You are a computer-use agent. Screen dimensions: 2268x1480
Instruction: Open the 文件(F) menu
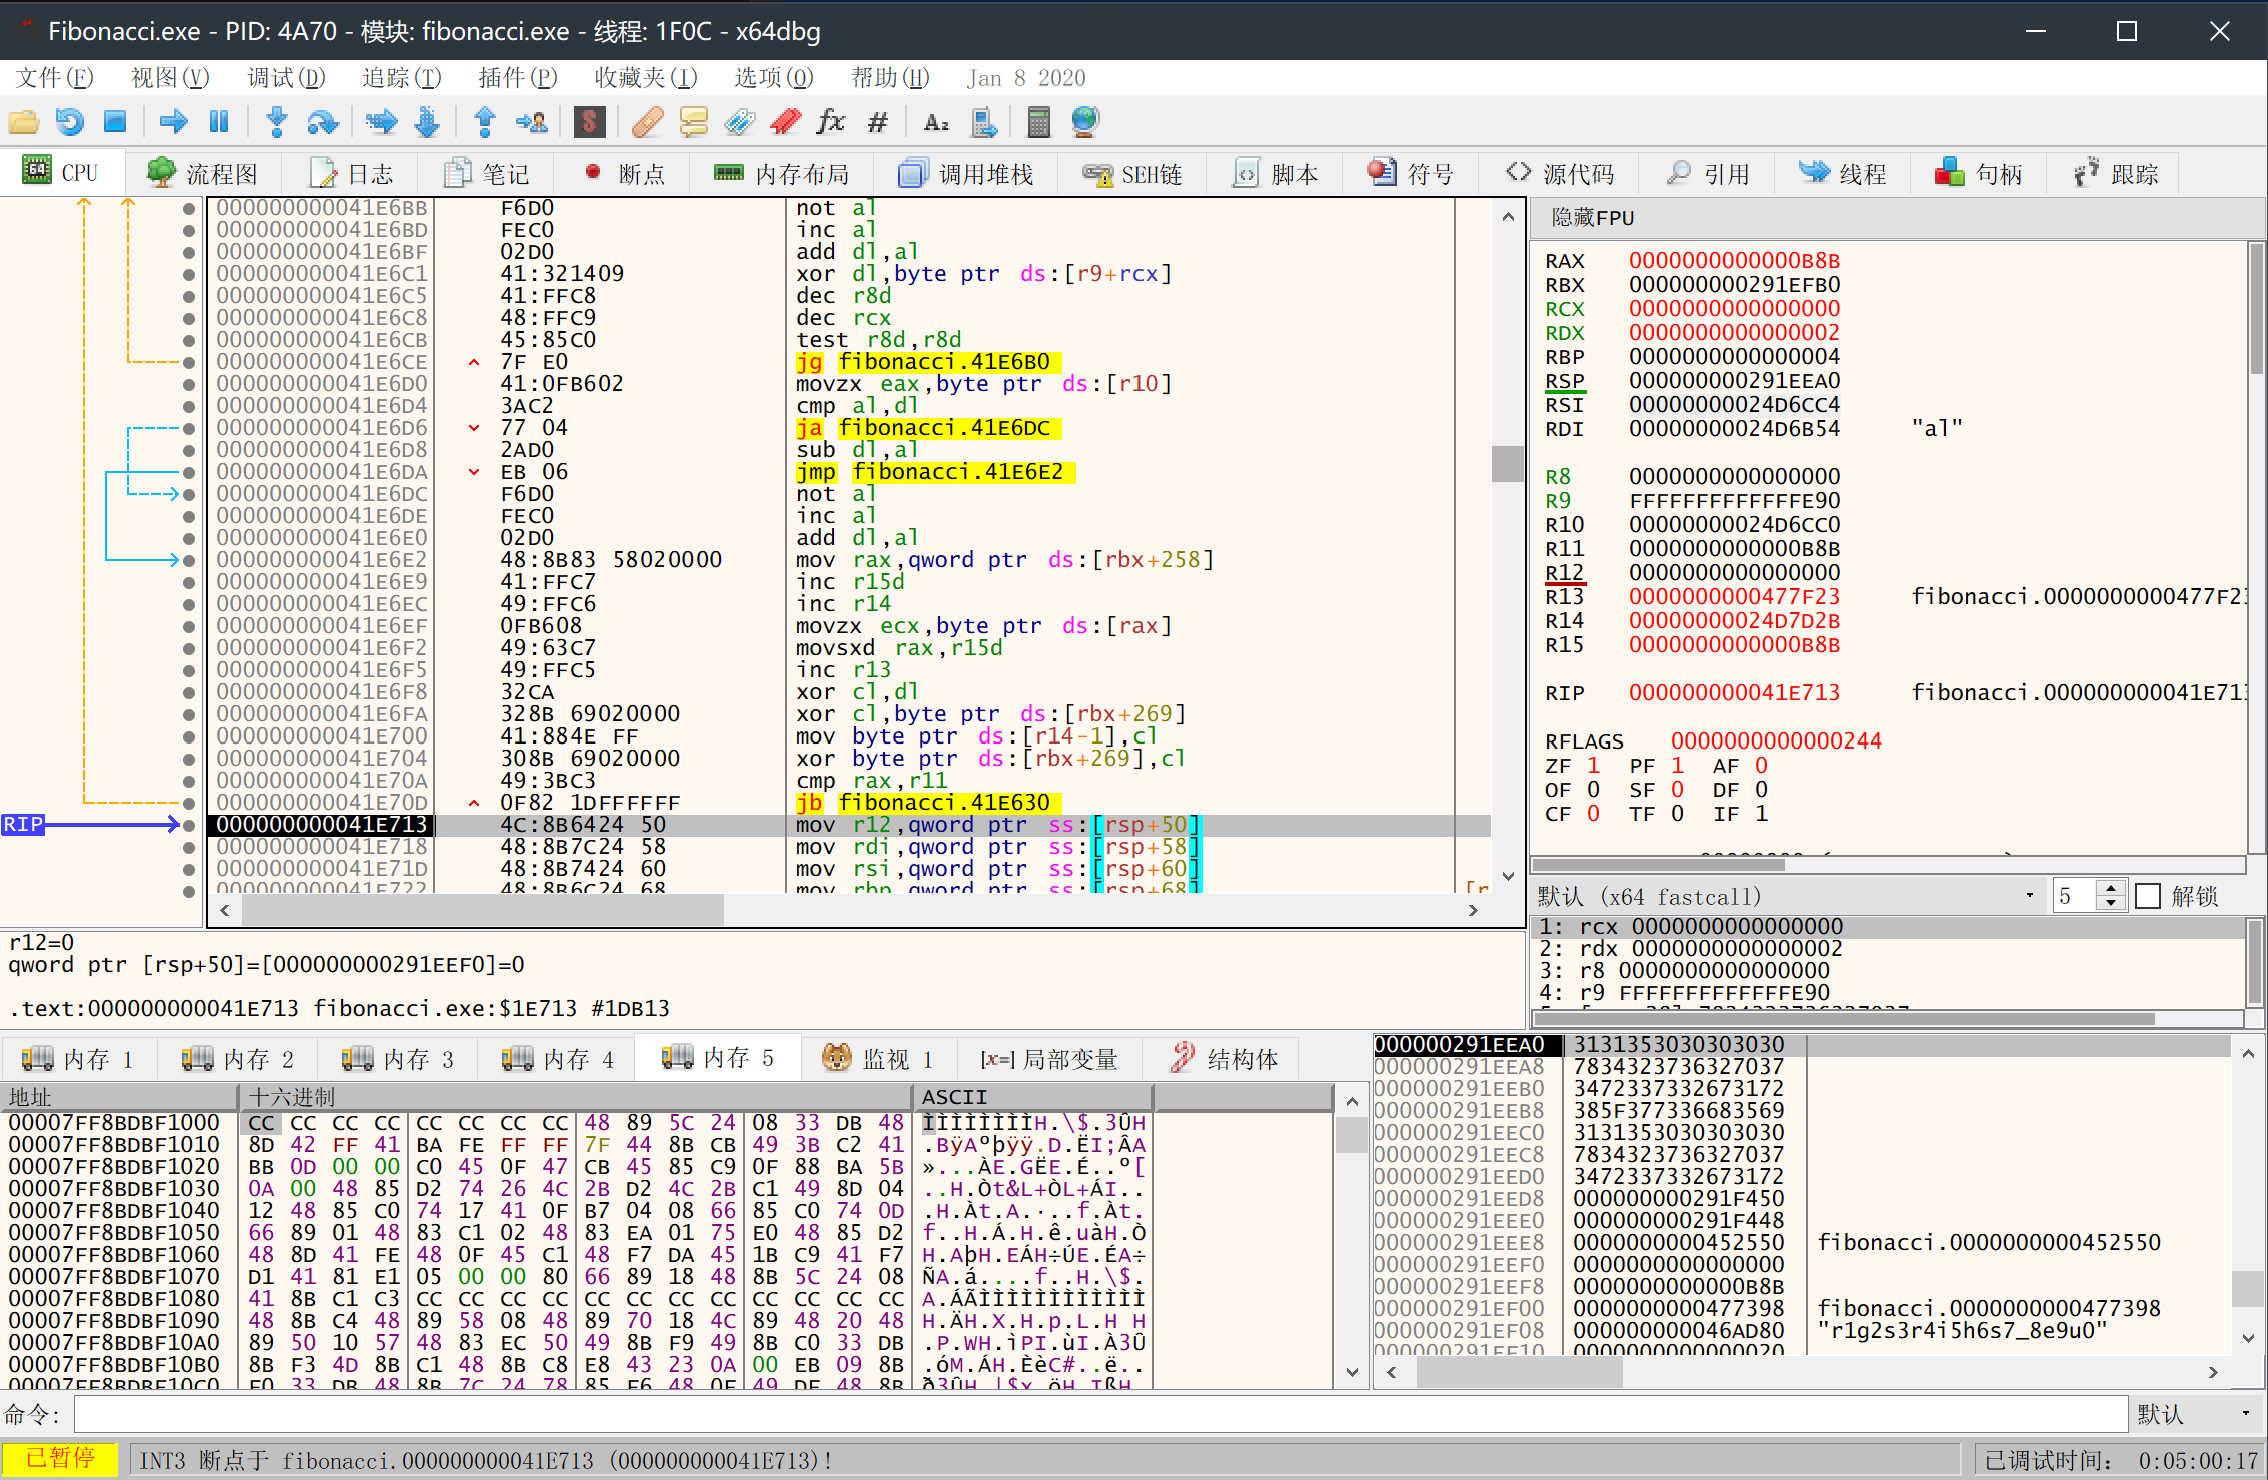[x=55, y=77]
